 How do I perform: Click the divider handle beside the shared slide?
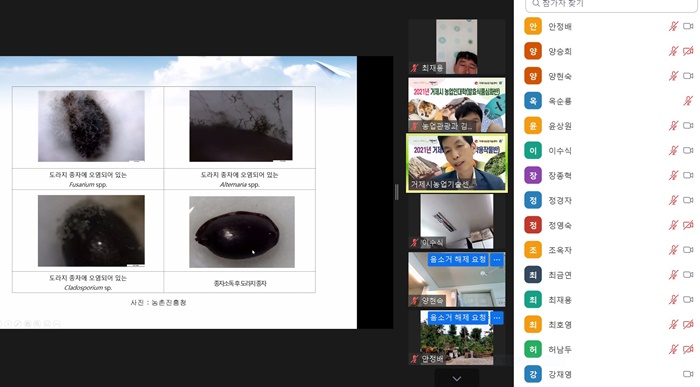click(396, 192)
